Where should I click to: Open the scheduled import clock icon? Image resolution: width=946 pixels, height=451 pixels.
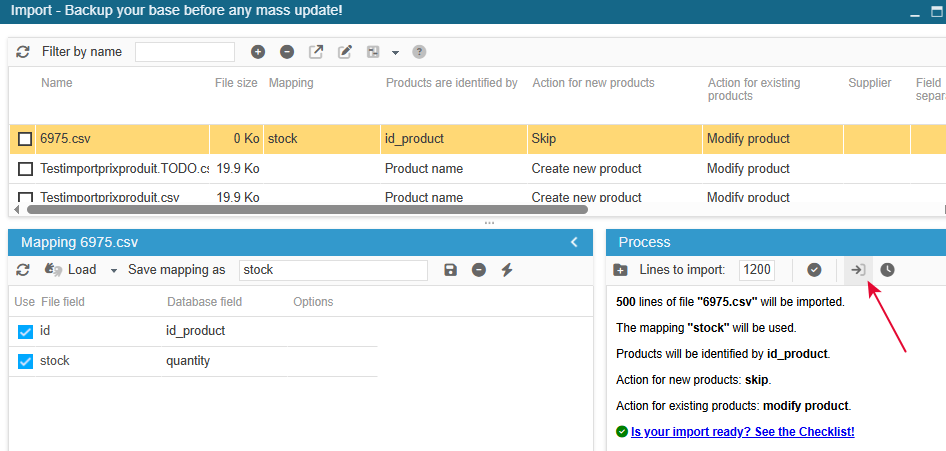click(887, 270)
